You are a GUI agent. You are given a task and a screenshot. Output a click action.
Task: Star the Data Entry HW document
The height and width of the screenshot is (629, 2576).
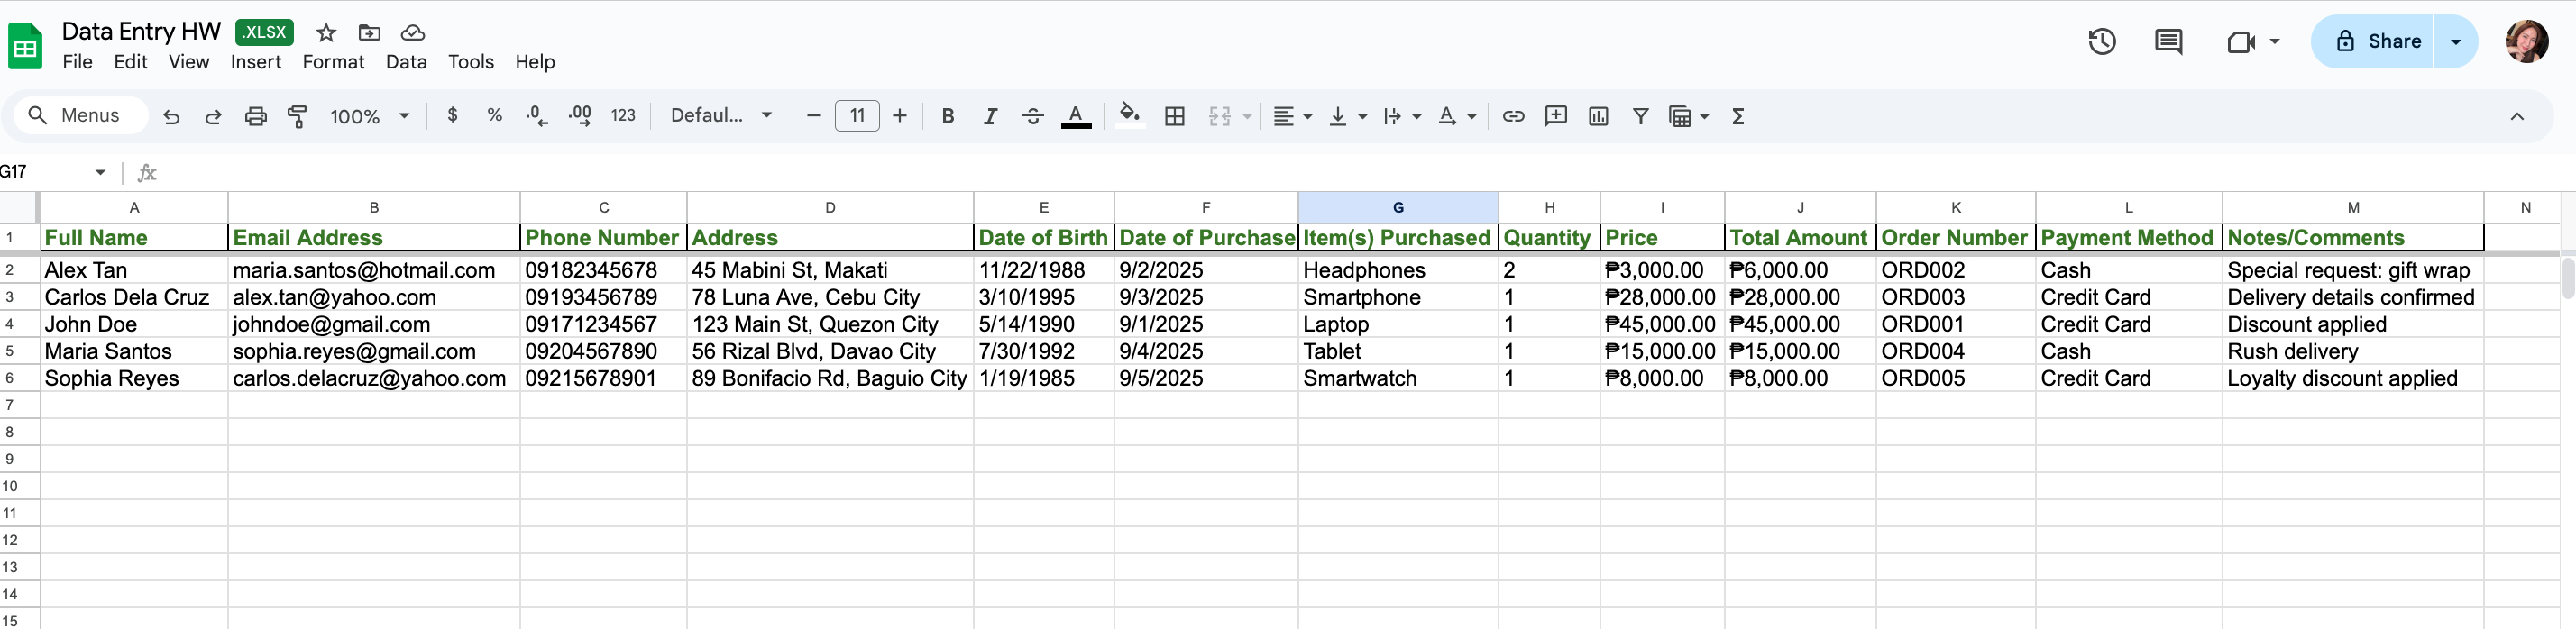(x=326, y=32)
